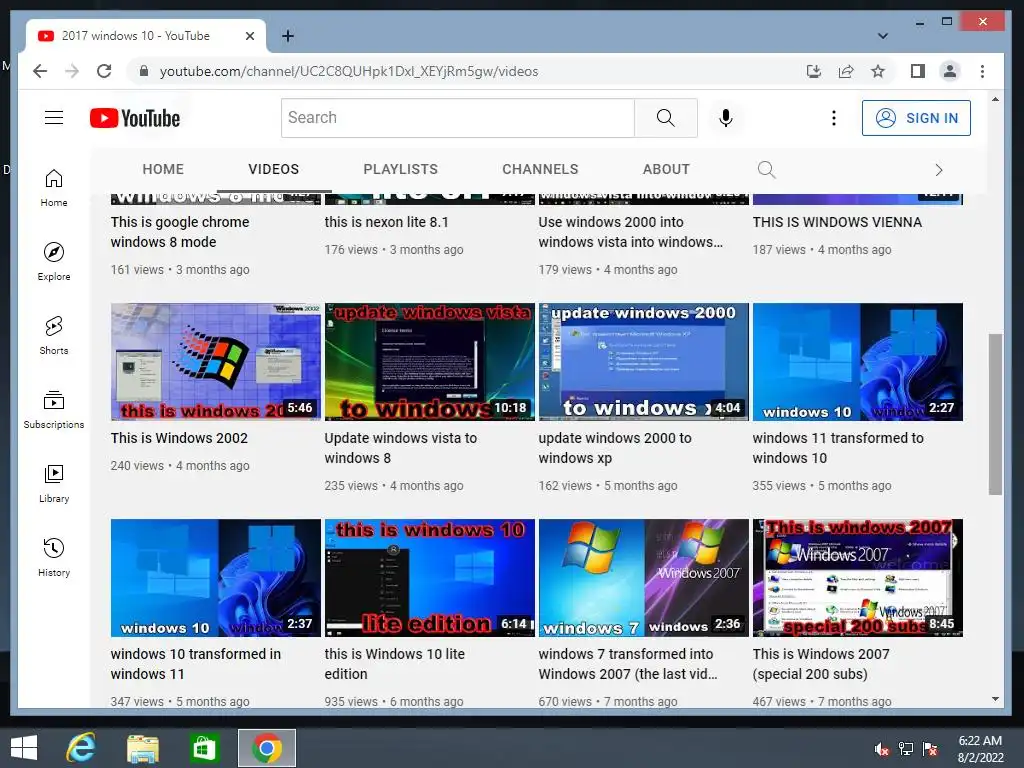Viewport: 1024px width, 768px height.
Task: Open the Store from taskbar
Action: click(204, 748)
